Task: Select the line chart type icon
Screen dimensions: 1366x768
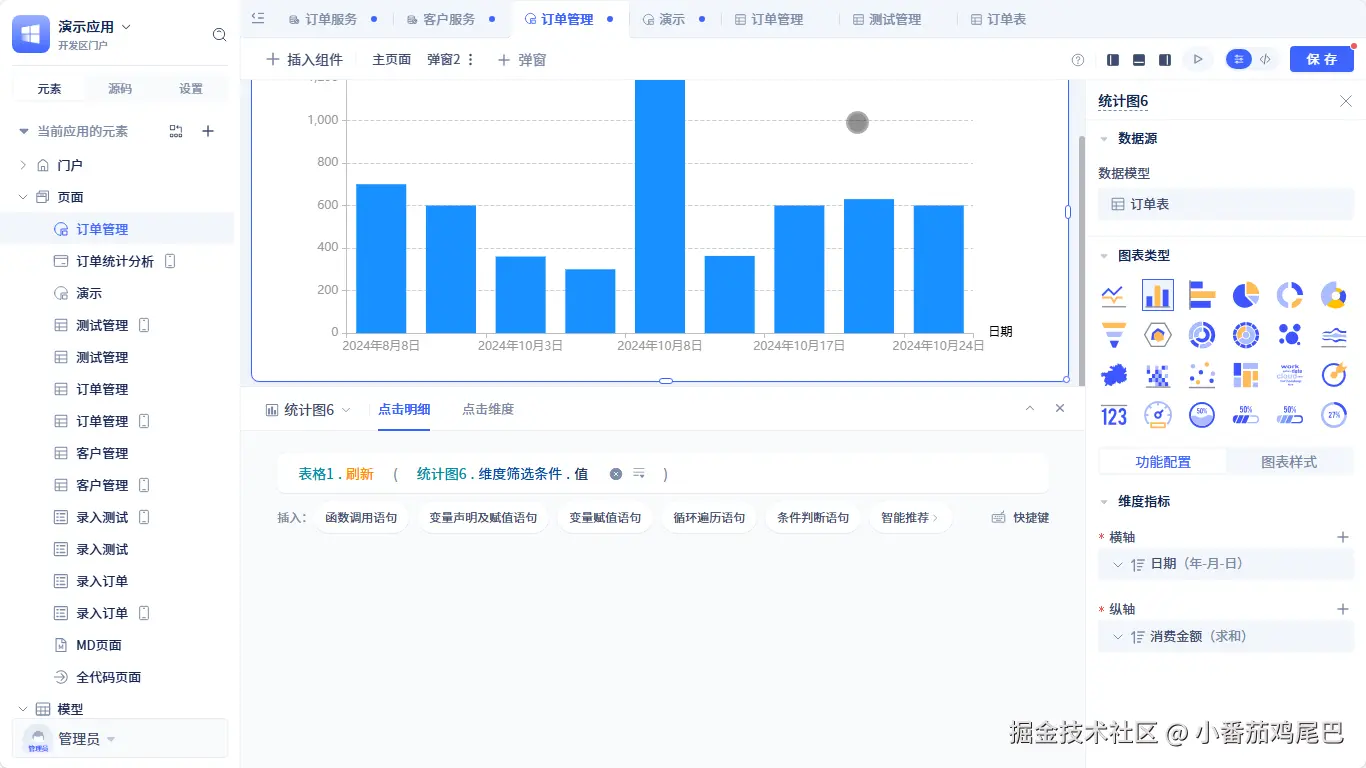Action: (1114, 295)
